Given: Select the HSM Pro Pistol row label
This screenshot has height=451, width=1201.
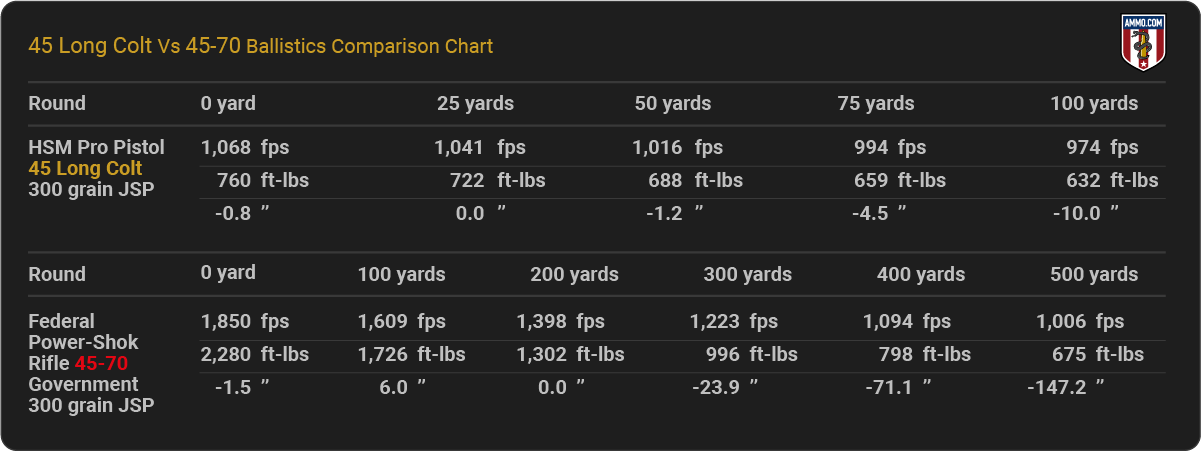Looking at the screenshot, I should pyautogui.click(x=96, y=147).
